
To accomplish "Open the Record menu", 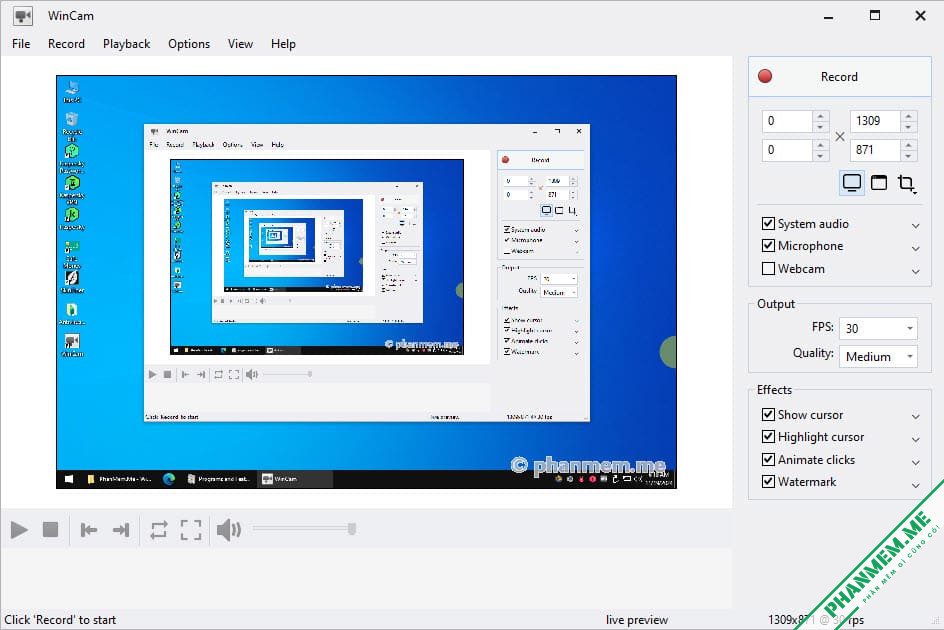I will pos(66,44).
